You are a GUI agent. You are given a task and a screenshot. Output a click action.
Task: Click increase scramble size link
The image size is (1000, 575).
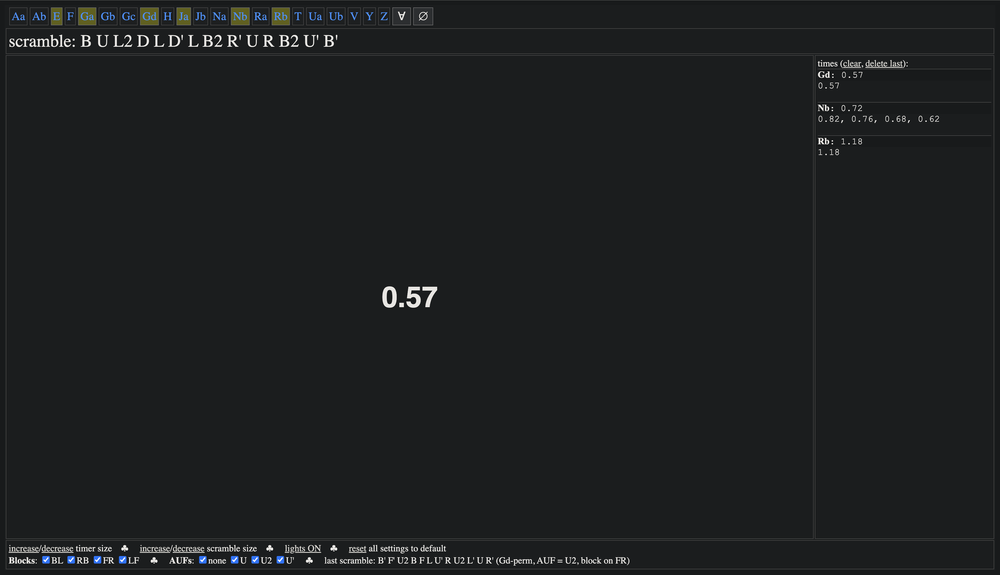[x=155, y=548]
